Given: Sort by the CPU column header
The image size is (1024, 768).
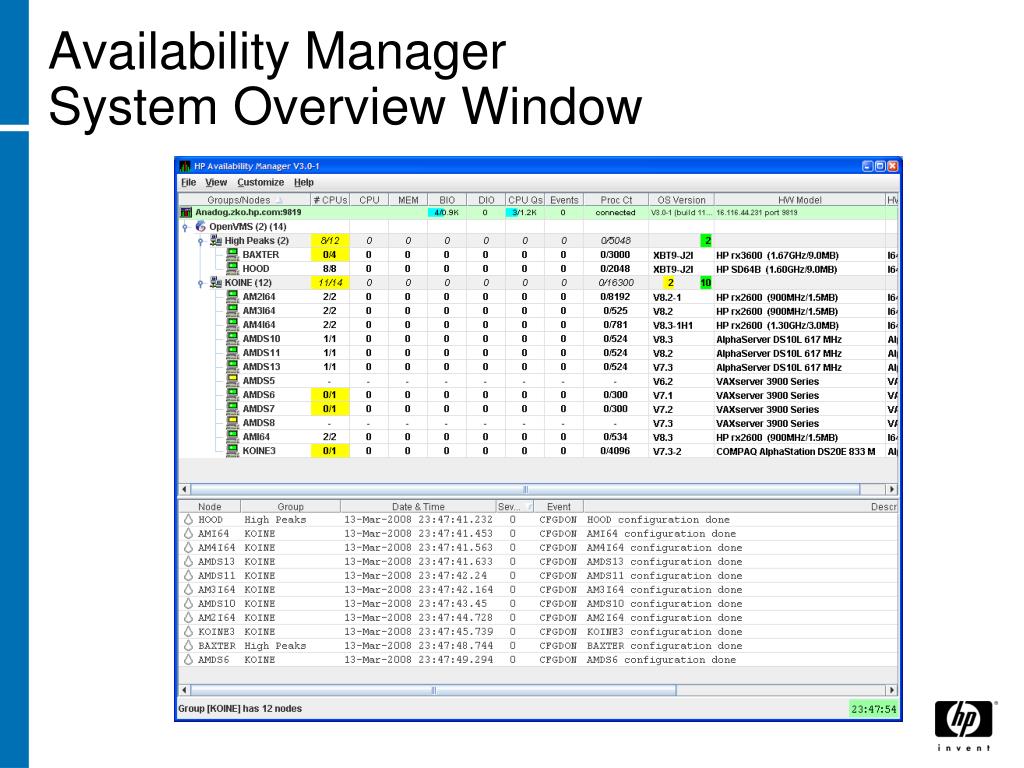Looking at the screenshot, I should click(369, 200).
